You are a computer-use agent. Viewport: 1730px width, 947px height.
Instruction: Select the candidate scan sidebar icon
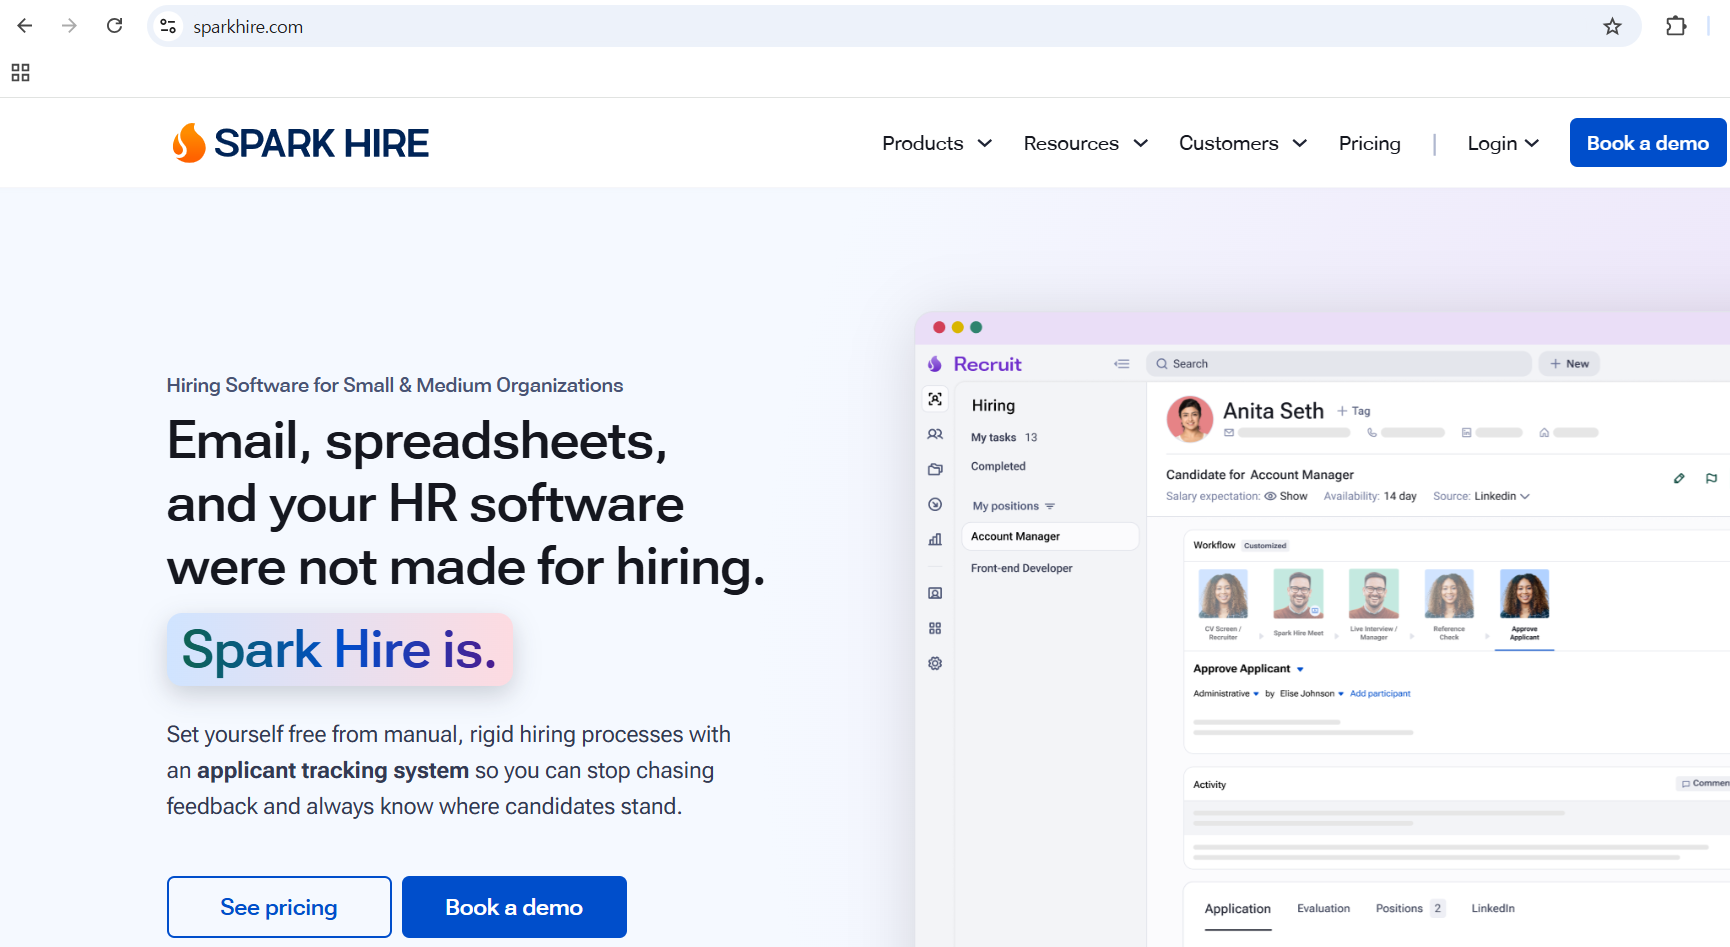click(935, 399)
